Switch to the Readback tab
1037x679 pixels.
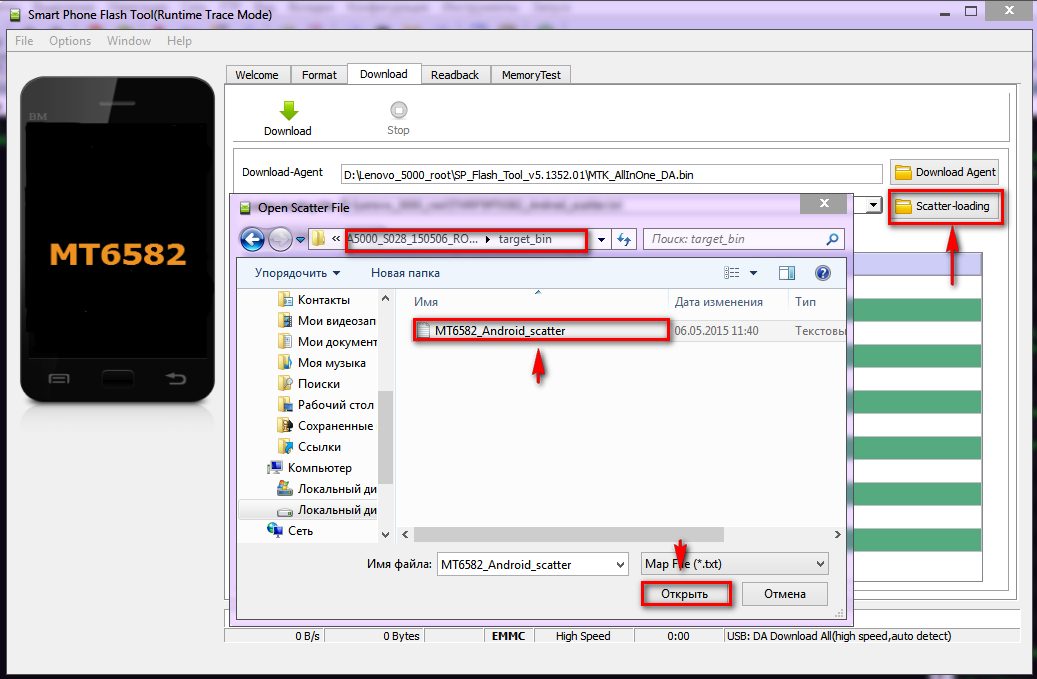click(x=455, y=75)
